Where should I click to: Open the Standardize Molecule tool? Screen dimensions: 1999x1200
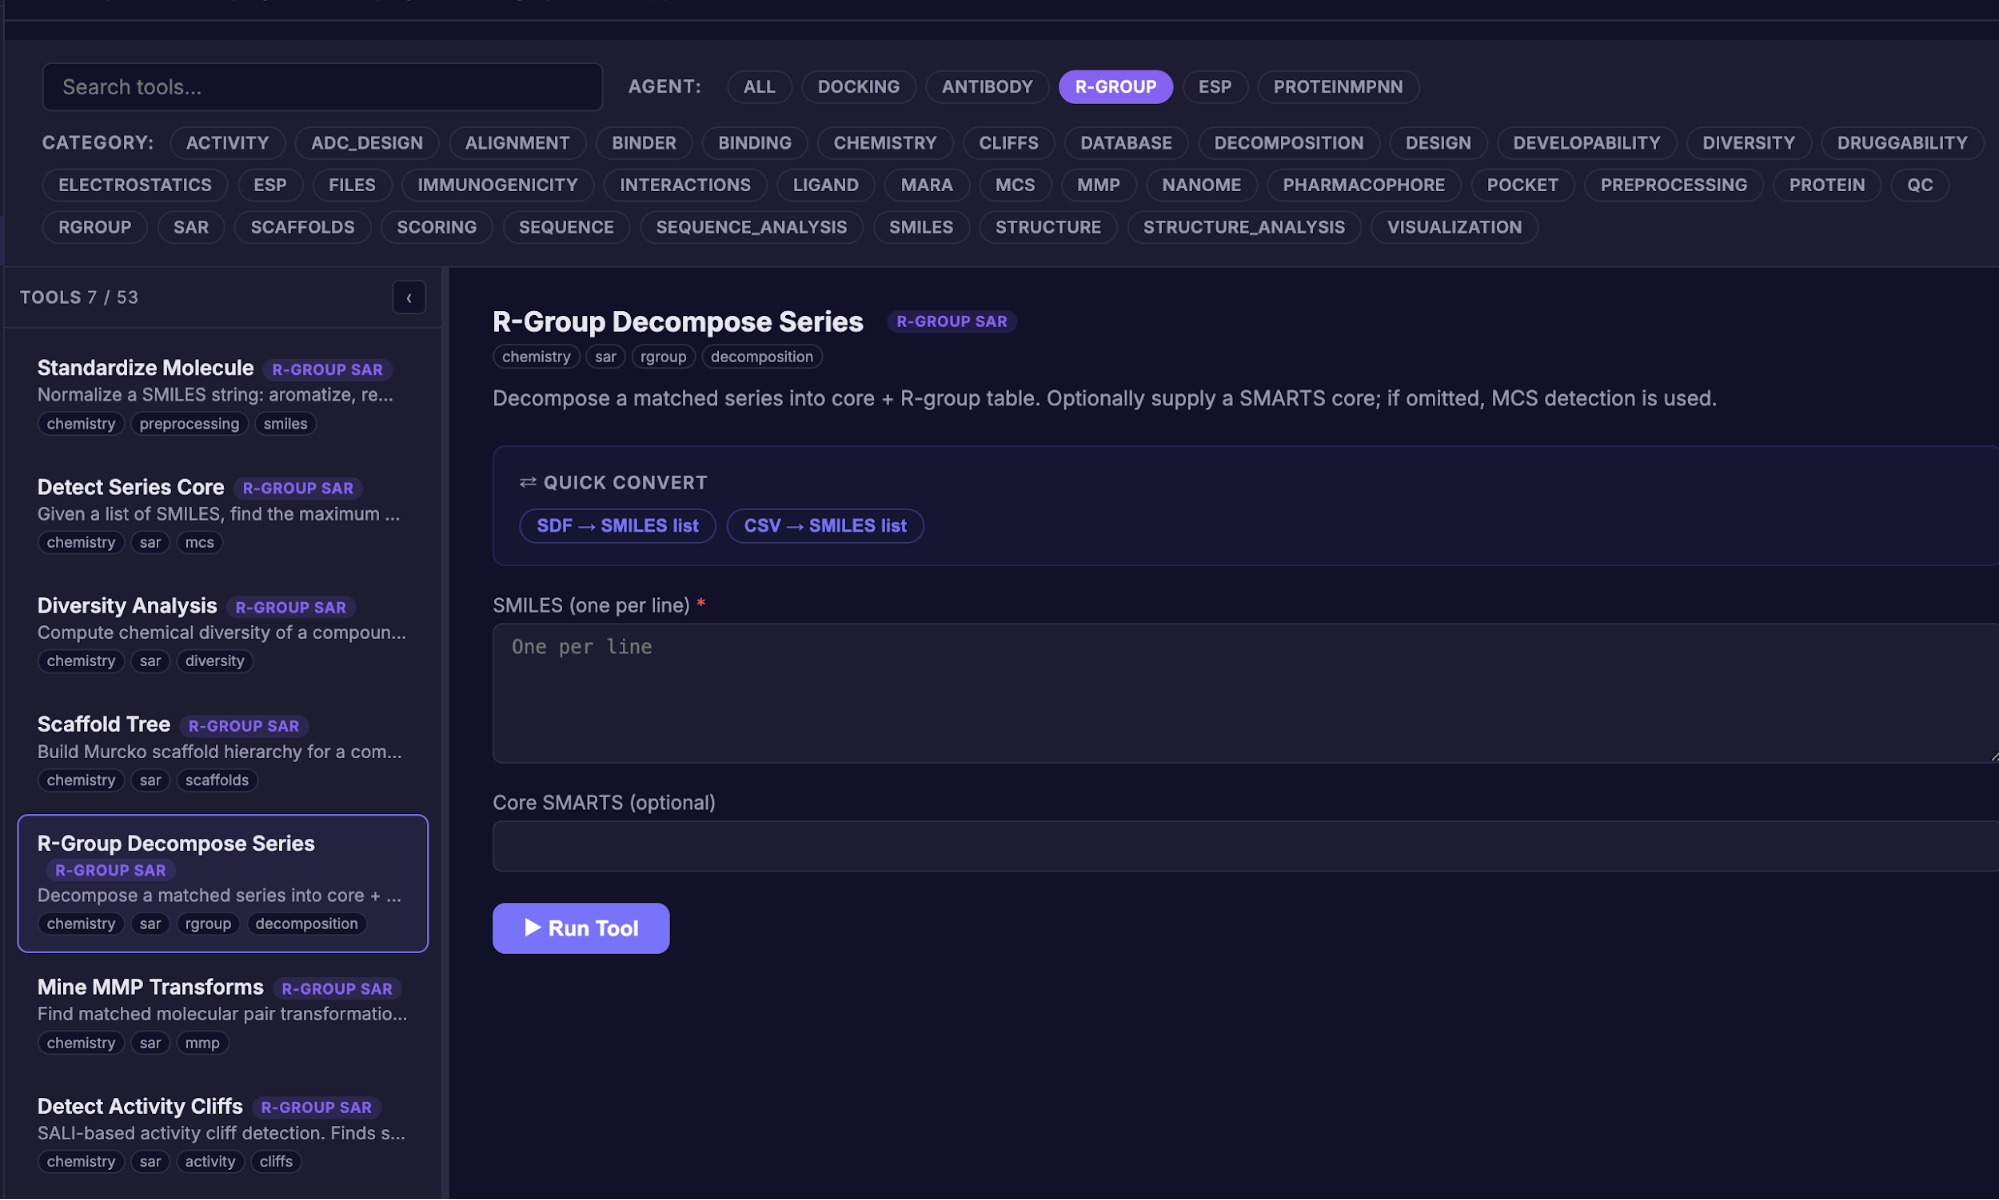click(145, 368)
